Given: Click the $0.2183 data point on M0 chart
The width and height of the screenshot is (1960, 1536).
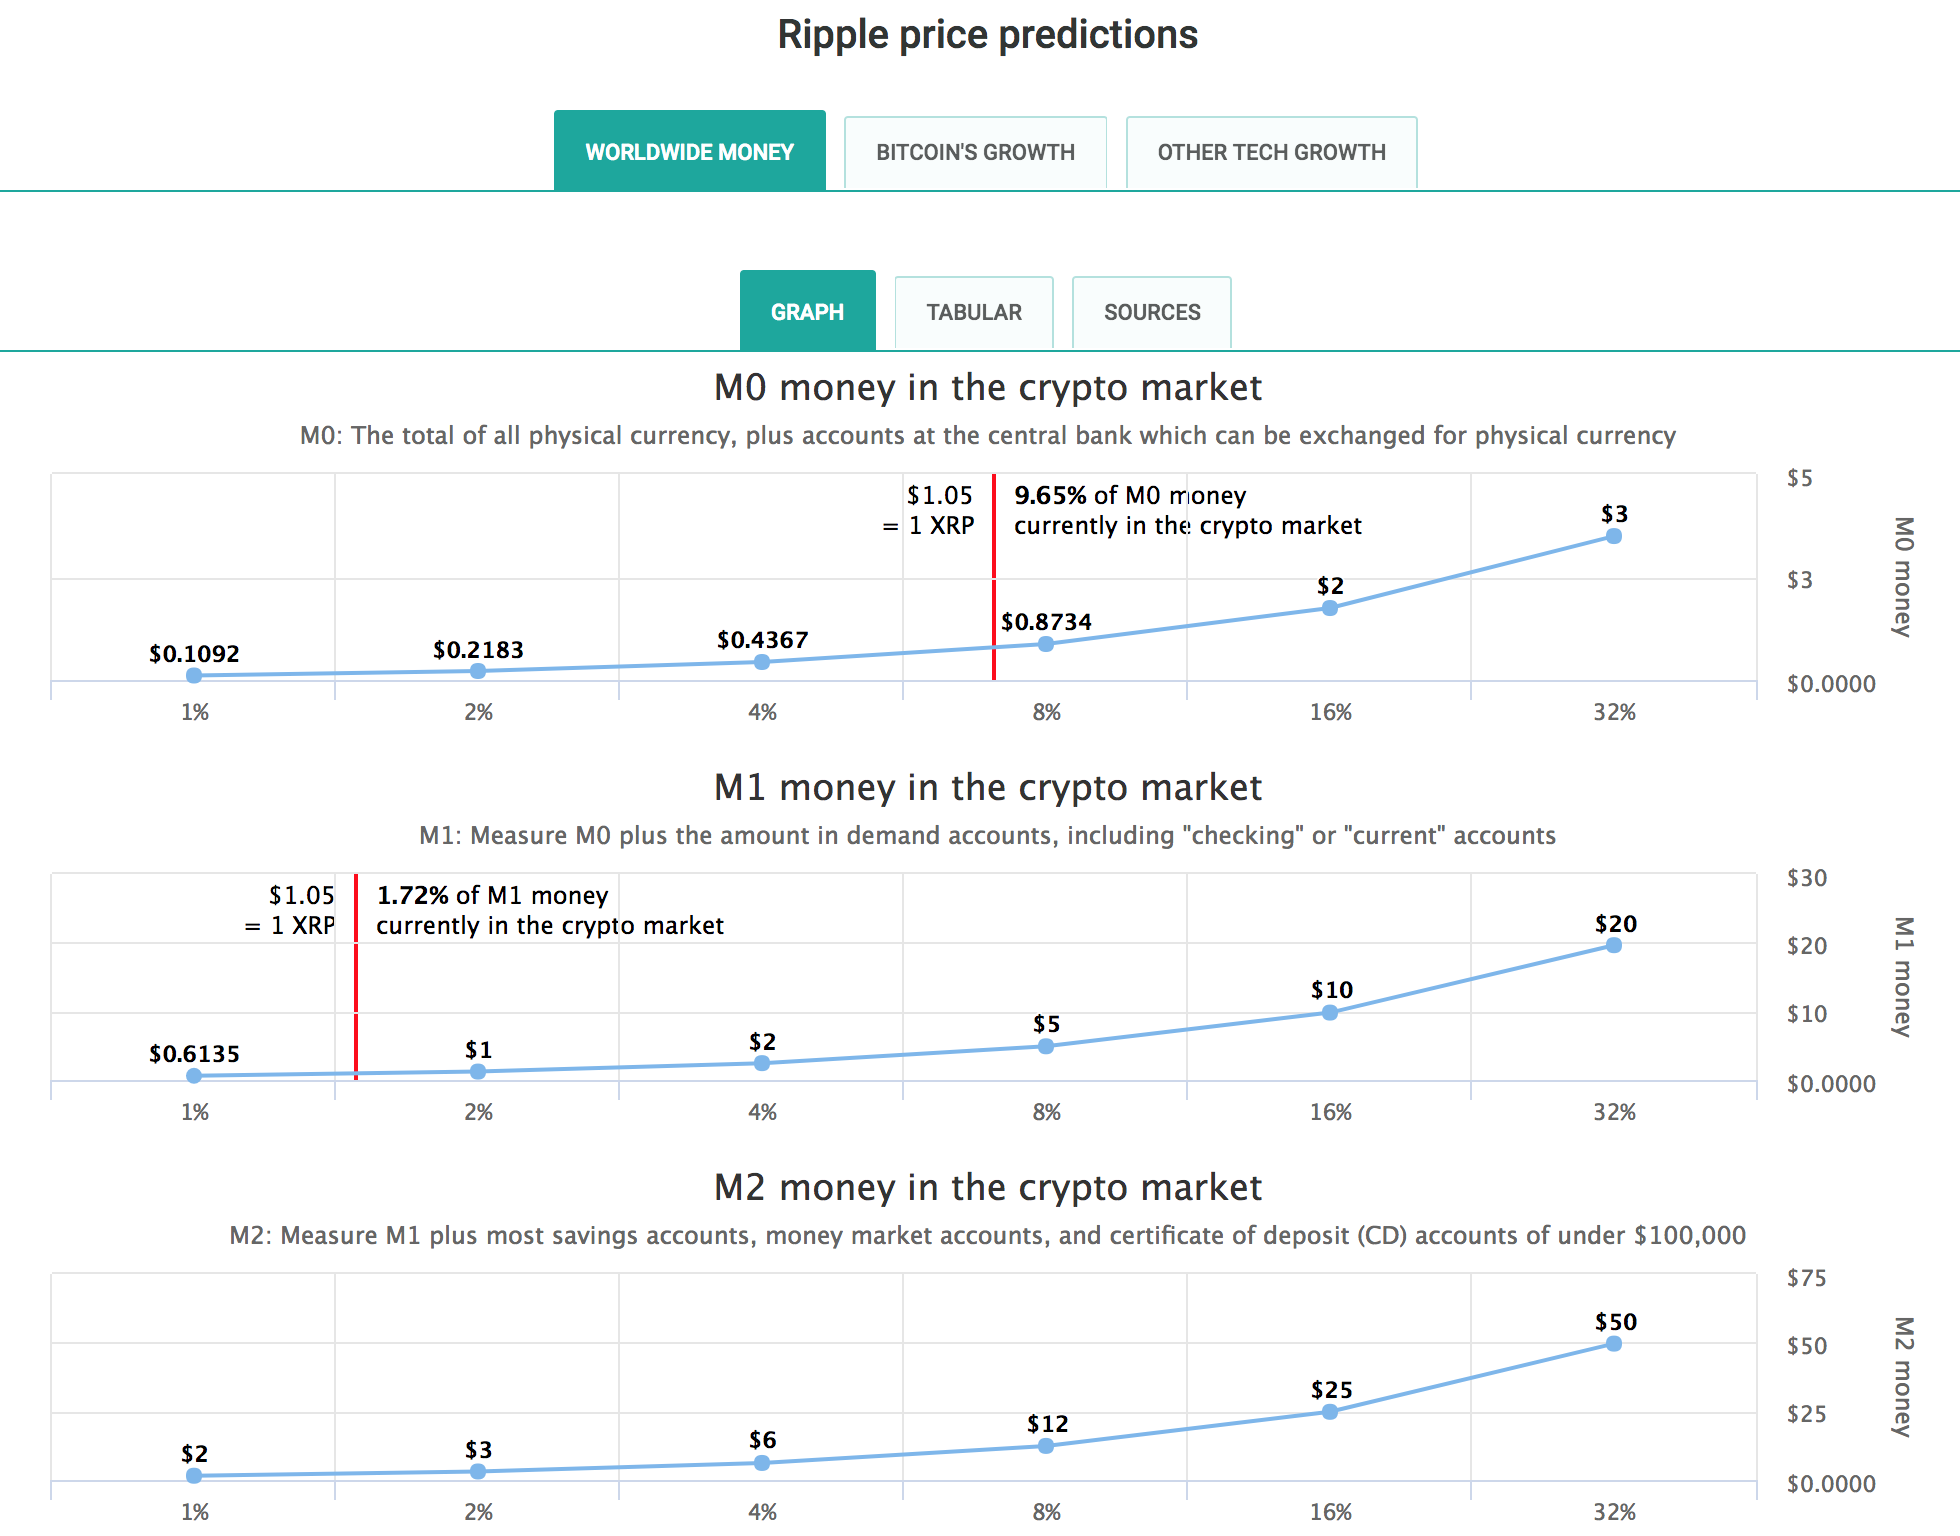Looking at the screenshot, I should coord(478,671).
